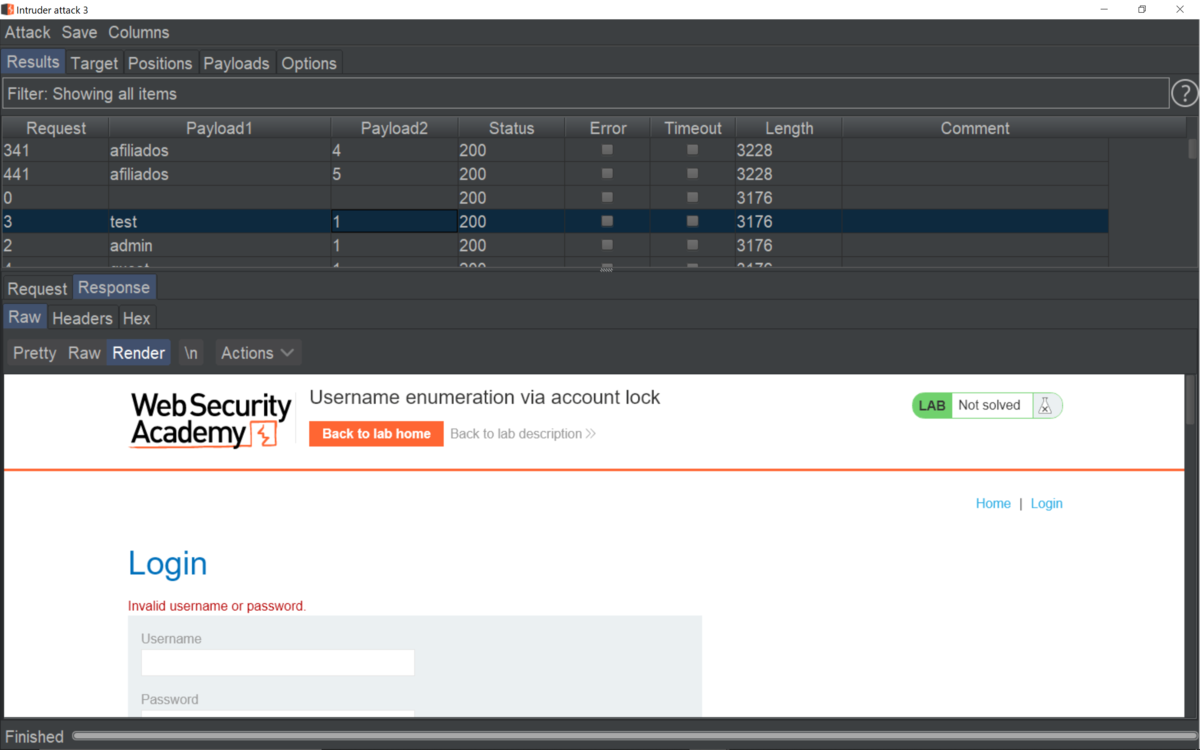Sort by Comment column header
1200x750 pixels.
tap(975, 128)
